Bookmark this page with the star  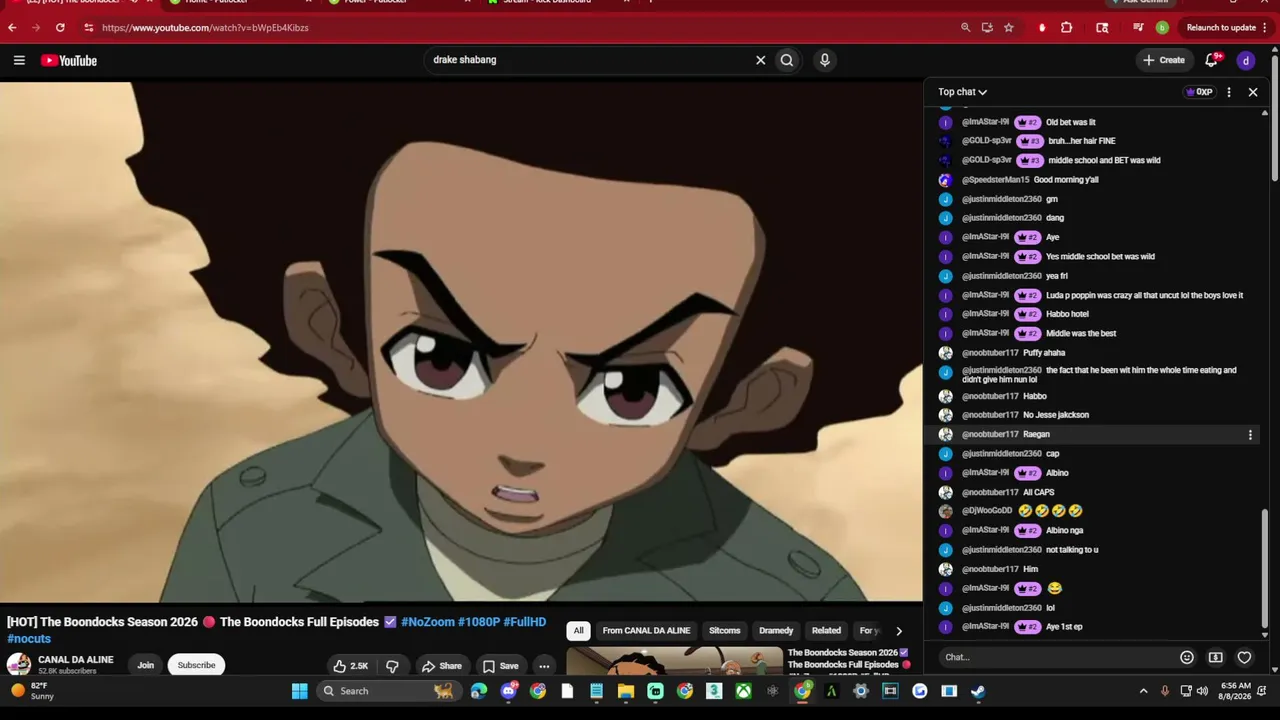1009,28
